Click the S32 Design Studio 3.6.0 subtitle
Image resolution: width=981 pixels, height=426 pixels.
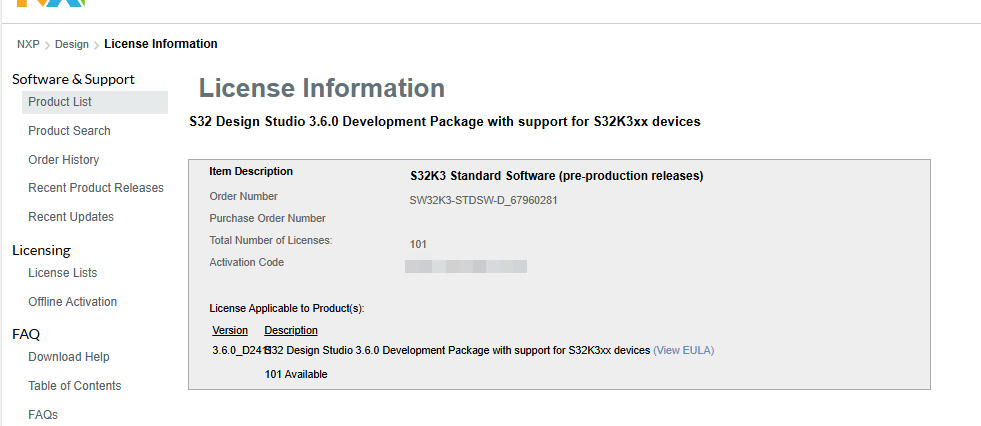445,122
